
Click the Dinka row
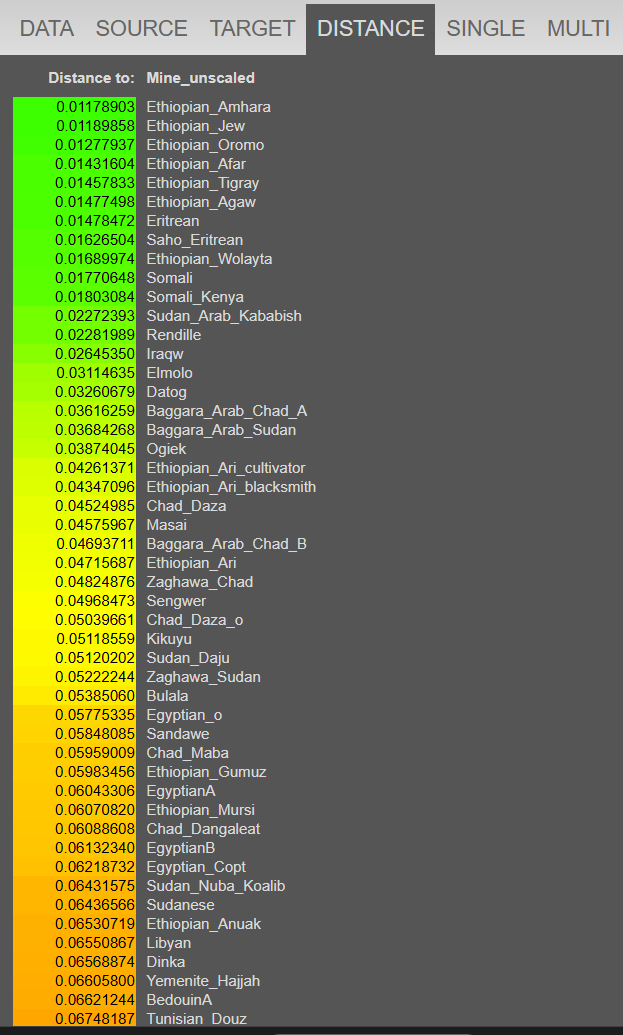pyautogui.click(x=166, y=962)
